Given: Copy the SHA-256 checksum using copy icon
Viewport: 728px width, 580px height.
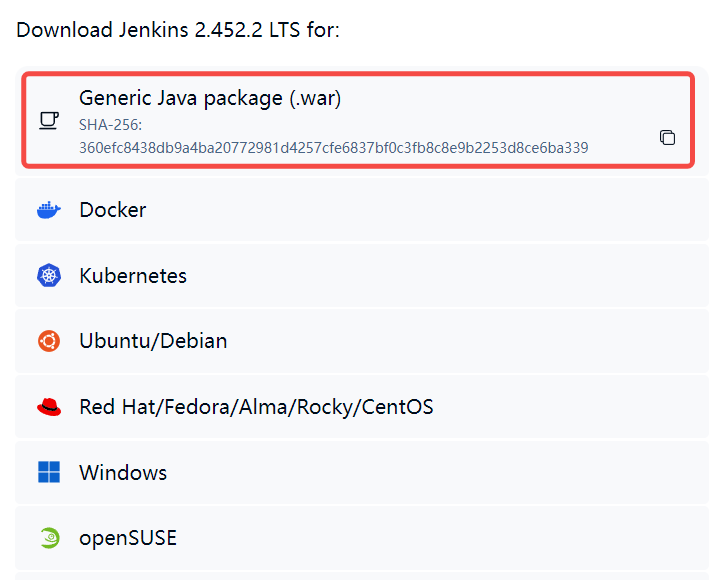Looking at the screenshot, I should 667,137.
